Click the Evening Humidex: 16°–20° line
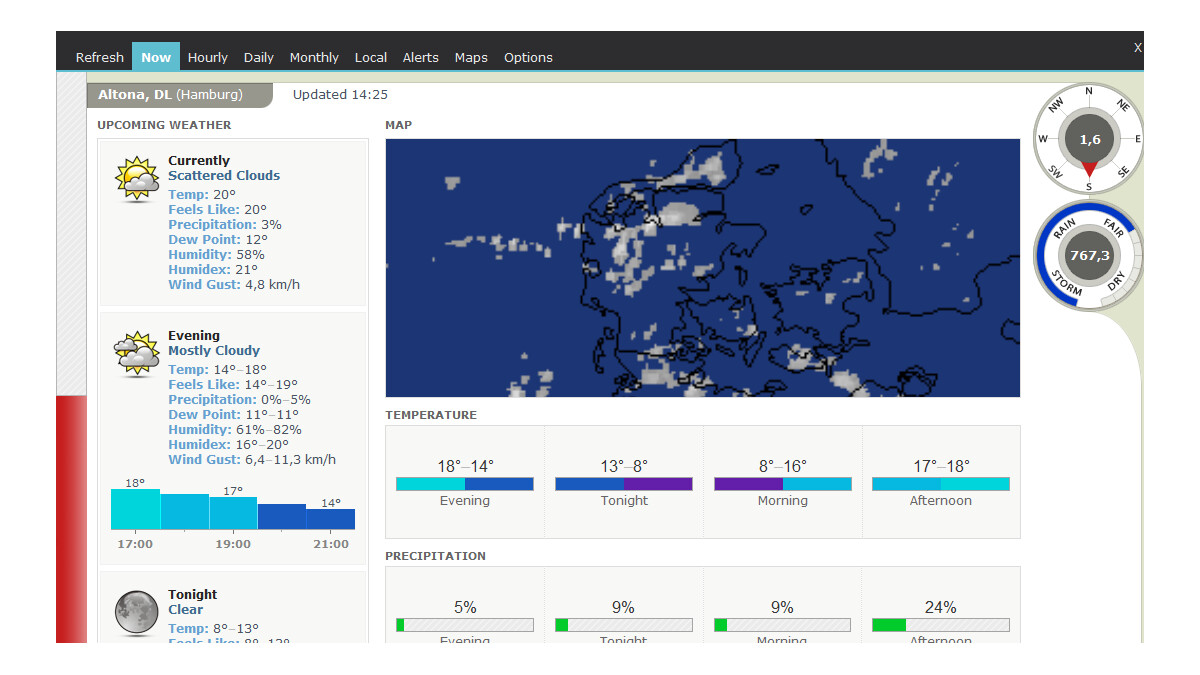The image size is (1200, 675). [228, 445]
